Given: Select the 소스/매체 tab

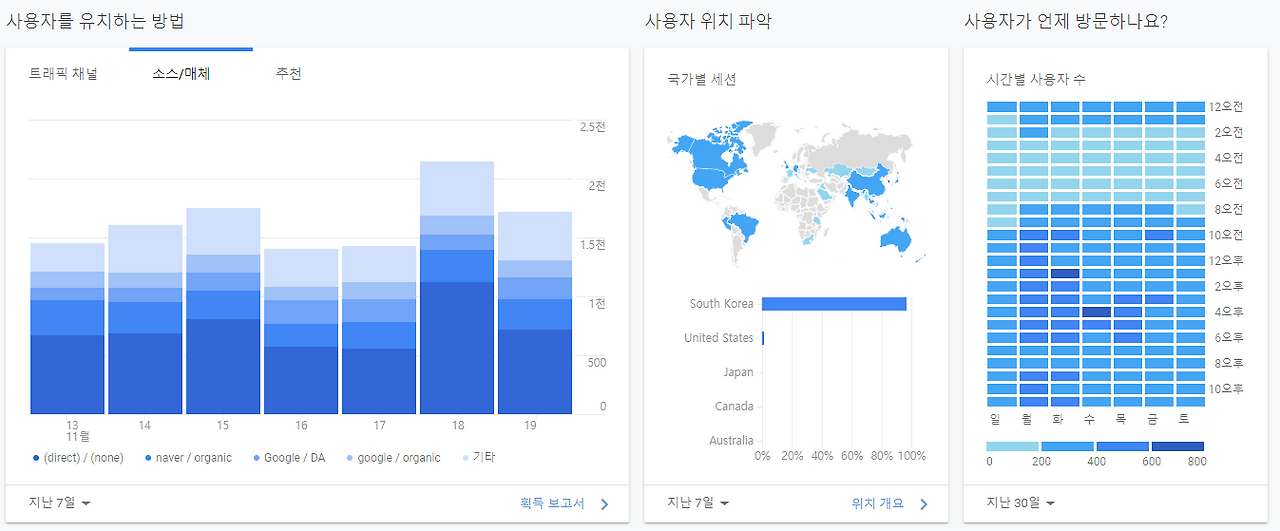Looking at the screenshot, I should pyautogui.click(x=181, y=74).
